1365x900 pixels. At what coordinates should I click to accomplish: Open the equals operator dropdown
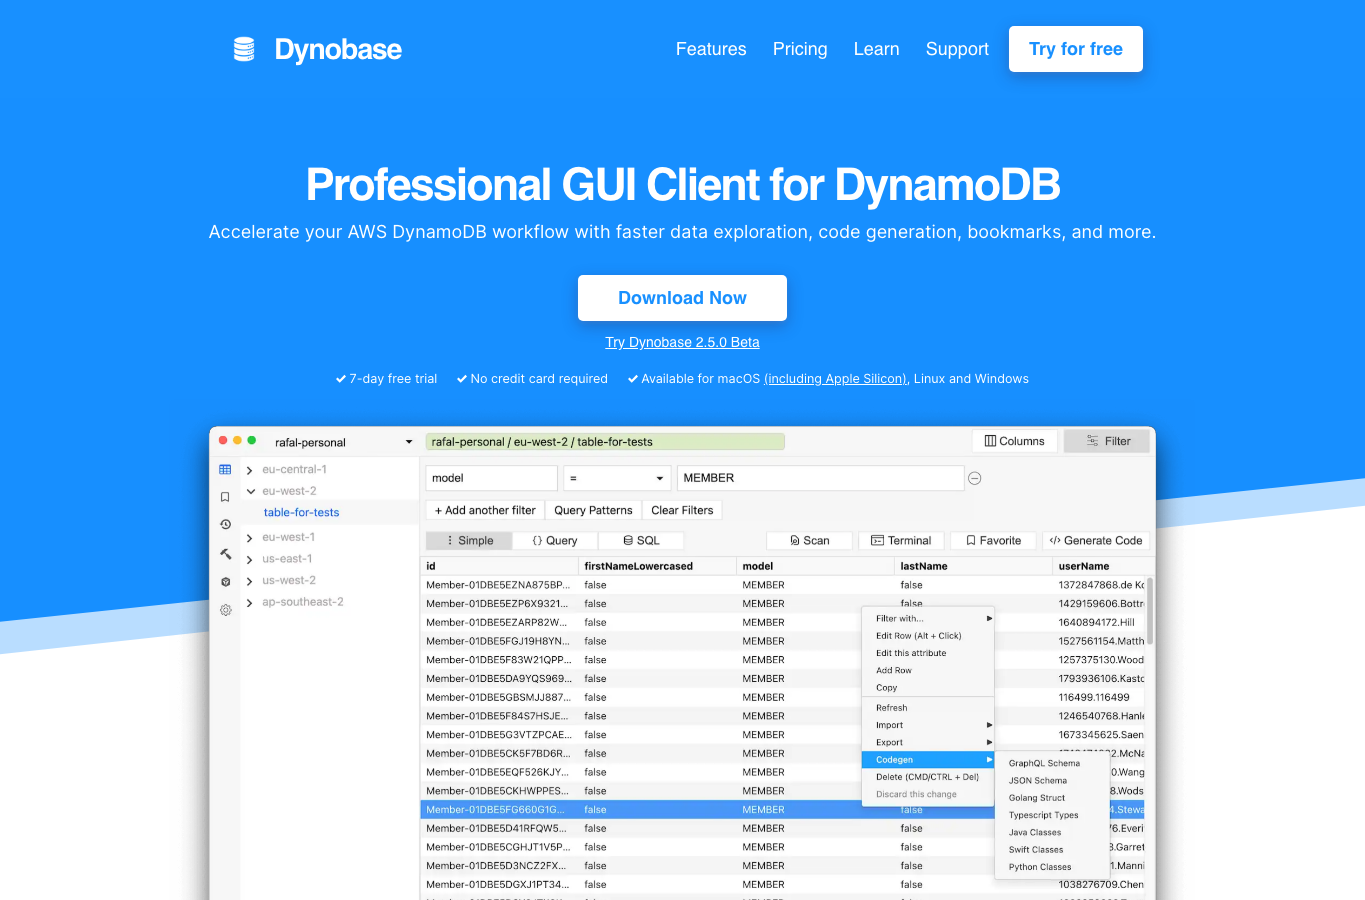tap(616, 478)
